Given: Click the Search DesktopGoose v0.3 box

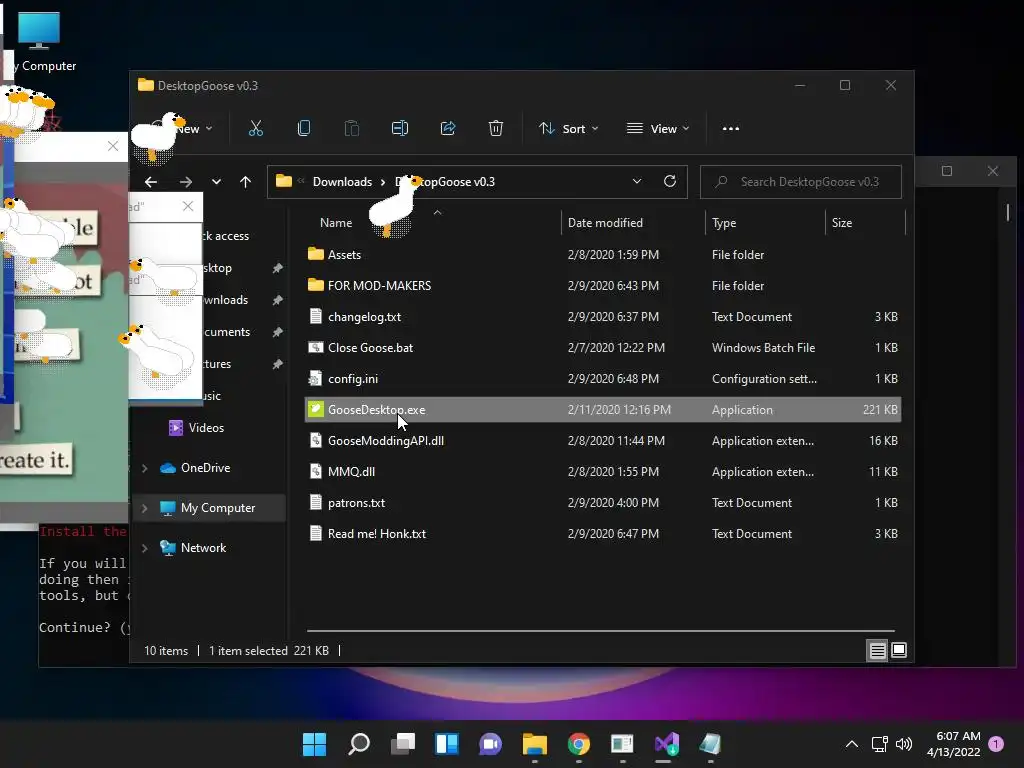Looking at the screenshot, I should tap(801, 182).
